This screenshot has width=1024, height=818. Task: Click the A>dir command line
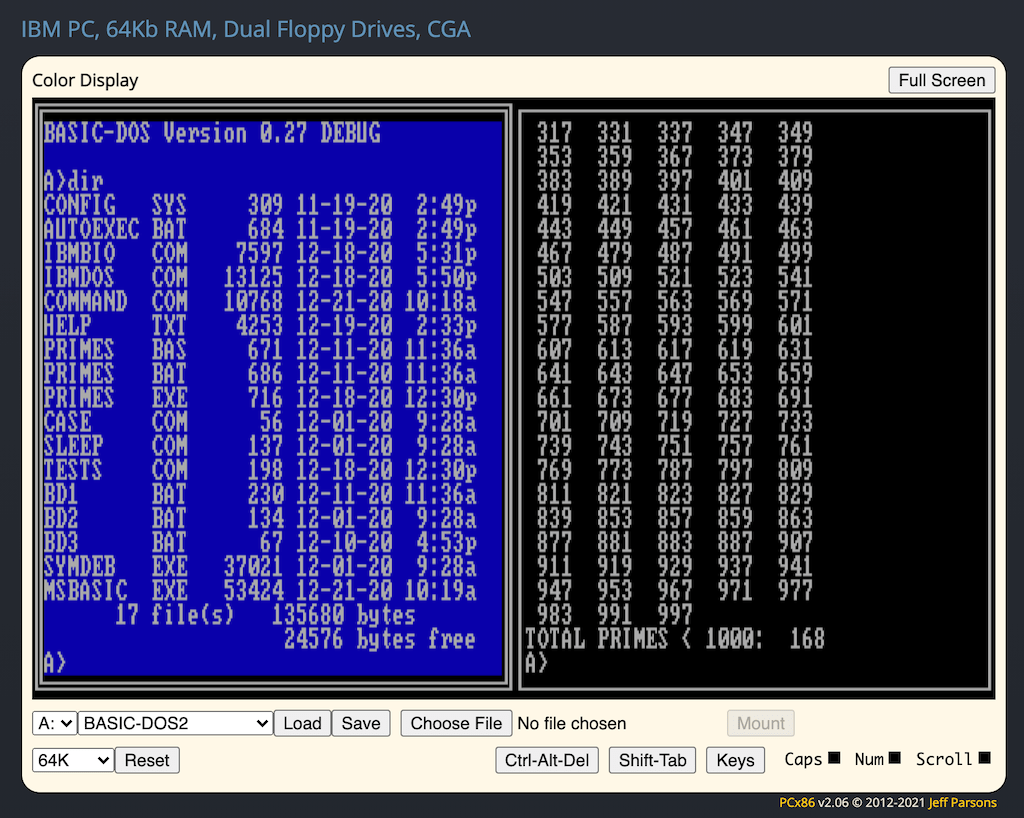point(73,181)
